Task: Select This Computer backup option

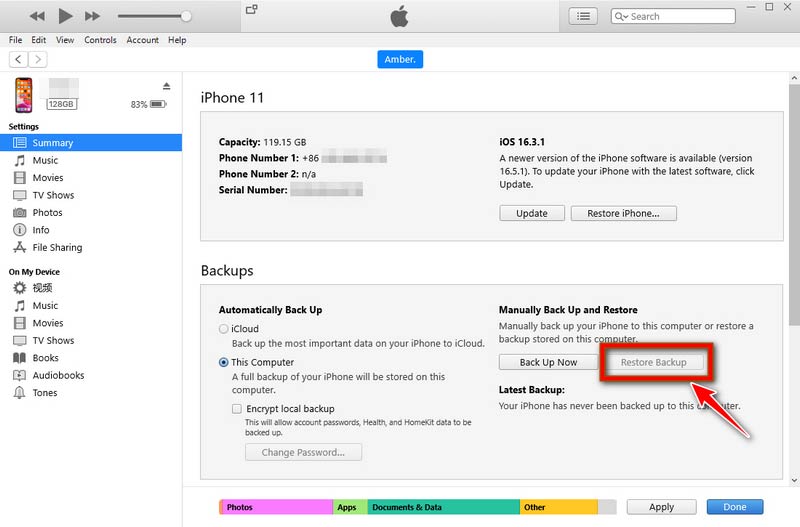Action: pyautogui.click(x=224, y=363)
